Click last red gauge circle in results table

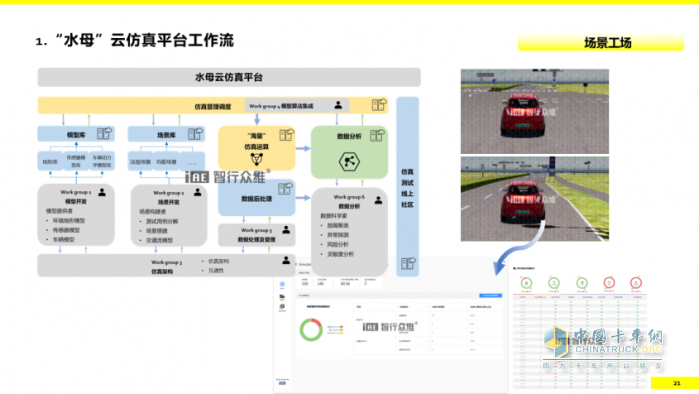tap(636, 283)
